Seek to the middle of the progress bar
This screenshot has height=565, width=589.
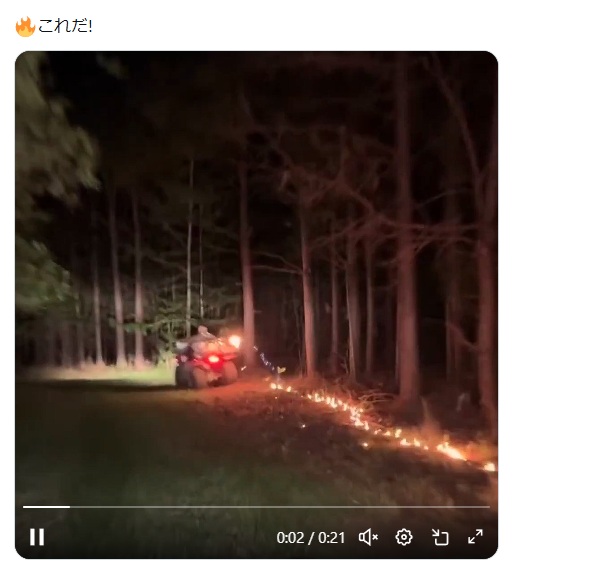[x=256, y=507]
